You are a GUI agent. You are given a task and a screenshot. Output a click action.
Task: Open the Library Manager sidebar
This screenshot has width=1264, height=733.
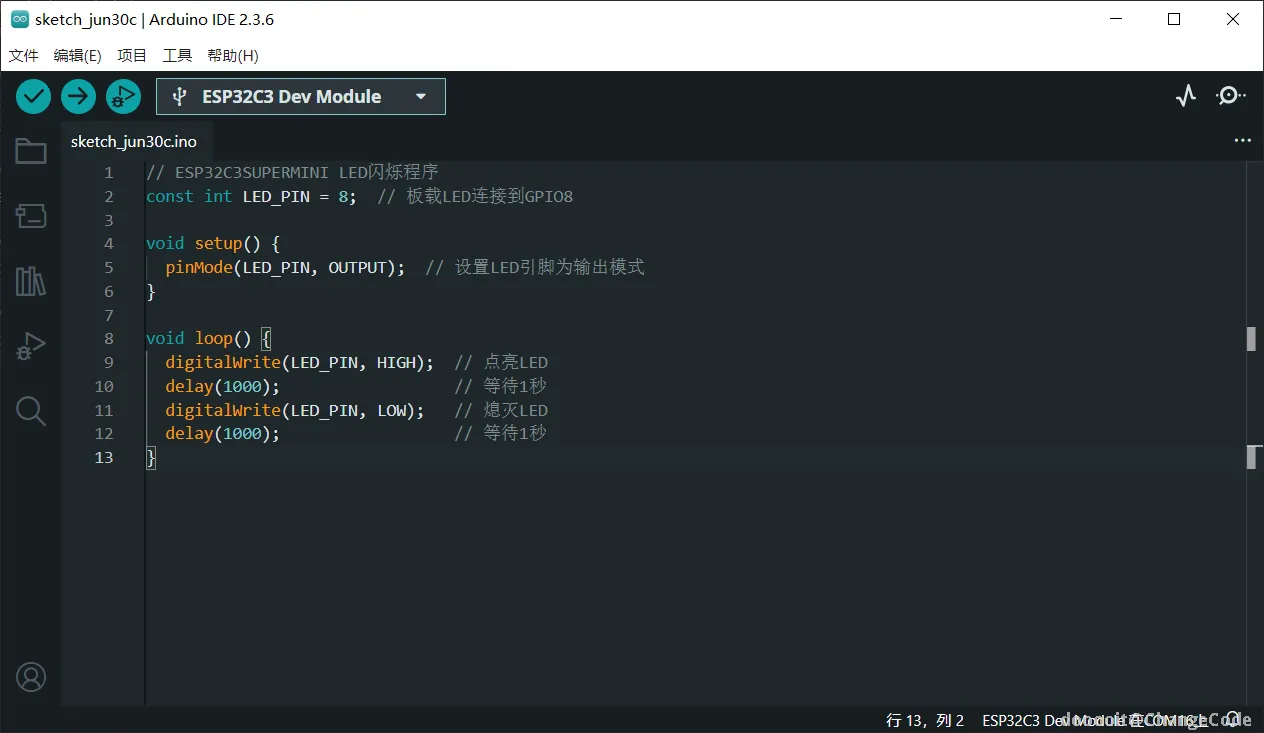(x=31, y=281)
